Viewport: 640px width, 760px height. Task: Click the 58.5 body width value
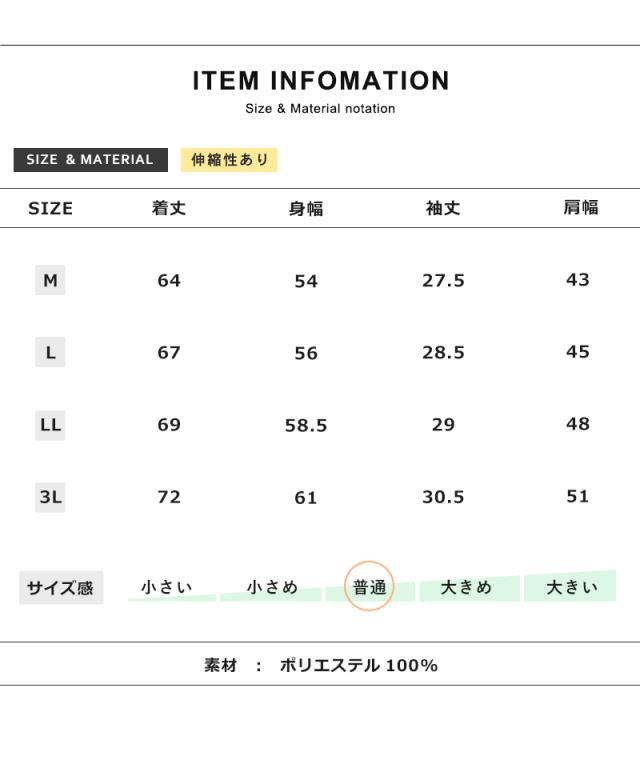coord(306,426)
